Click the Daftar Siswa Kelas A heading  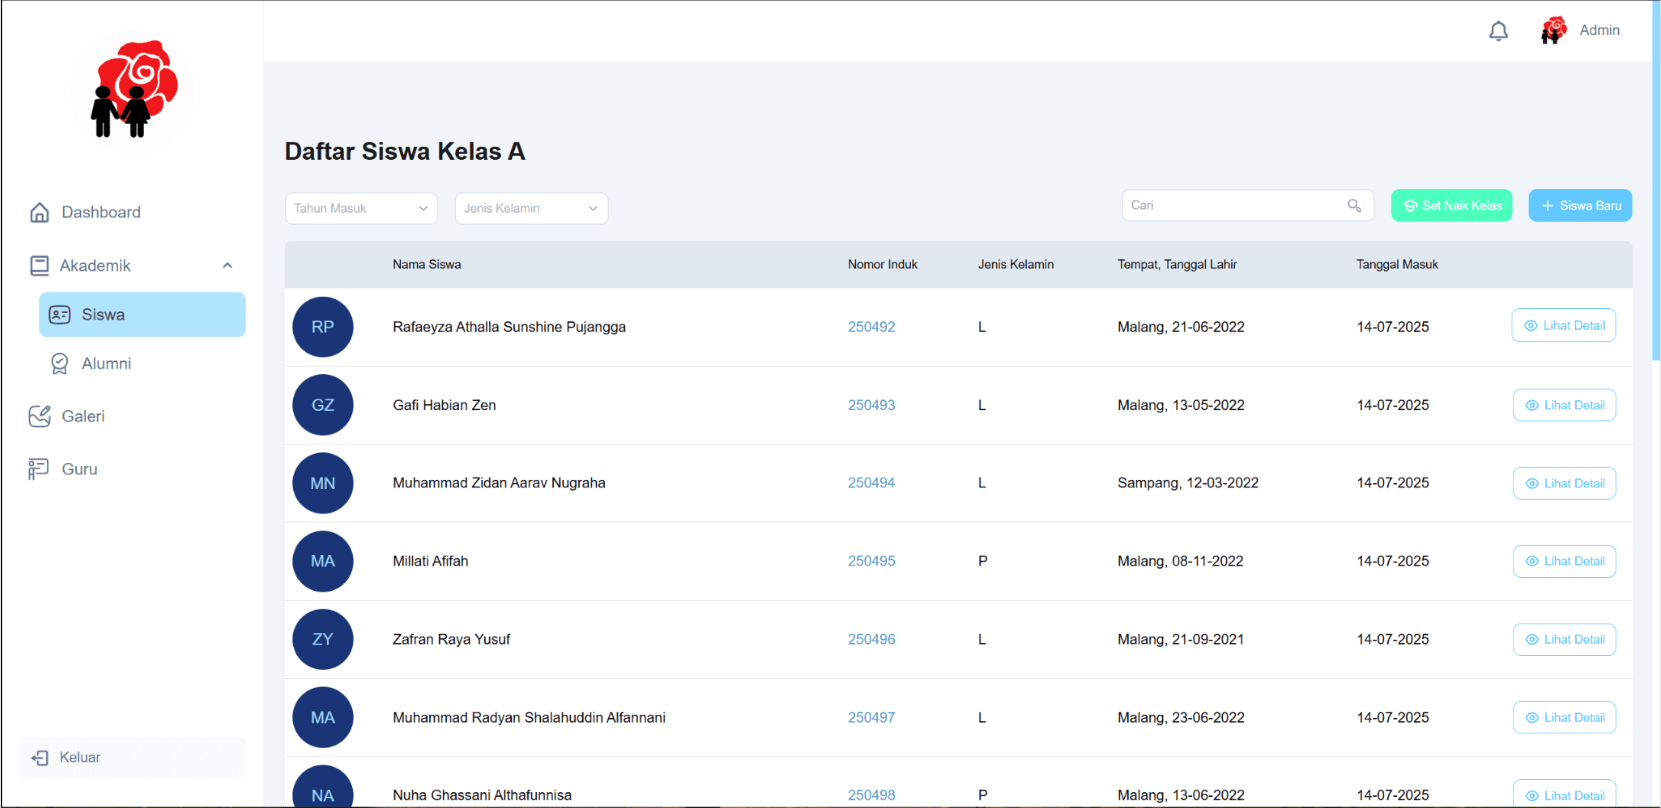(405, 151)
